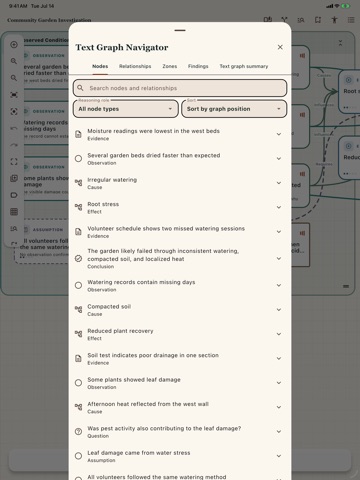Click the conclusion icon beside The garden likely failed
The height and width of the screenshot is (480, 360).
point(78,258)
